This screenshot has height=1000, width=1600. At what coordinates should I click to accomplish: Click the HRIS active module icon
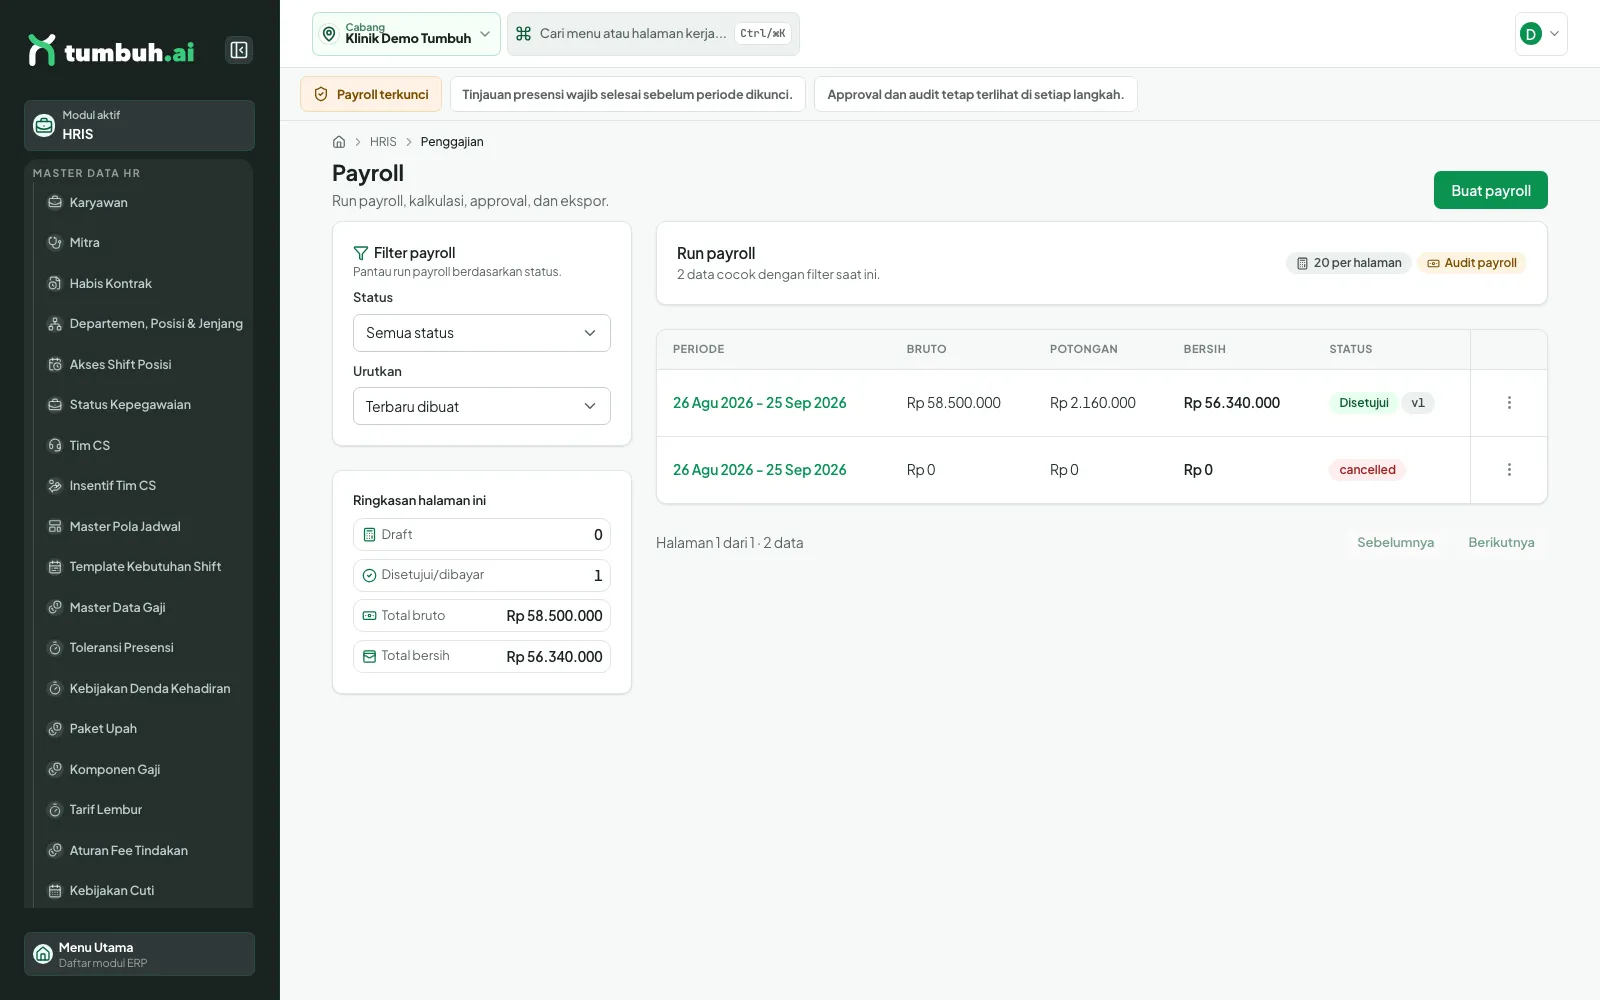click(x=44, y=125)
